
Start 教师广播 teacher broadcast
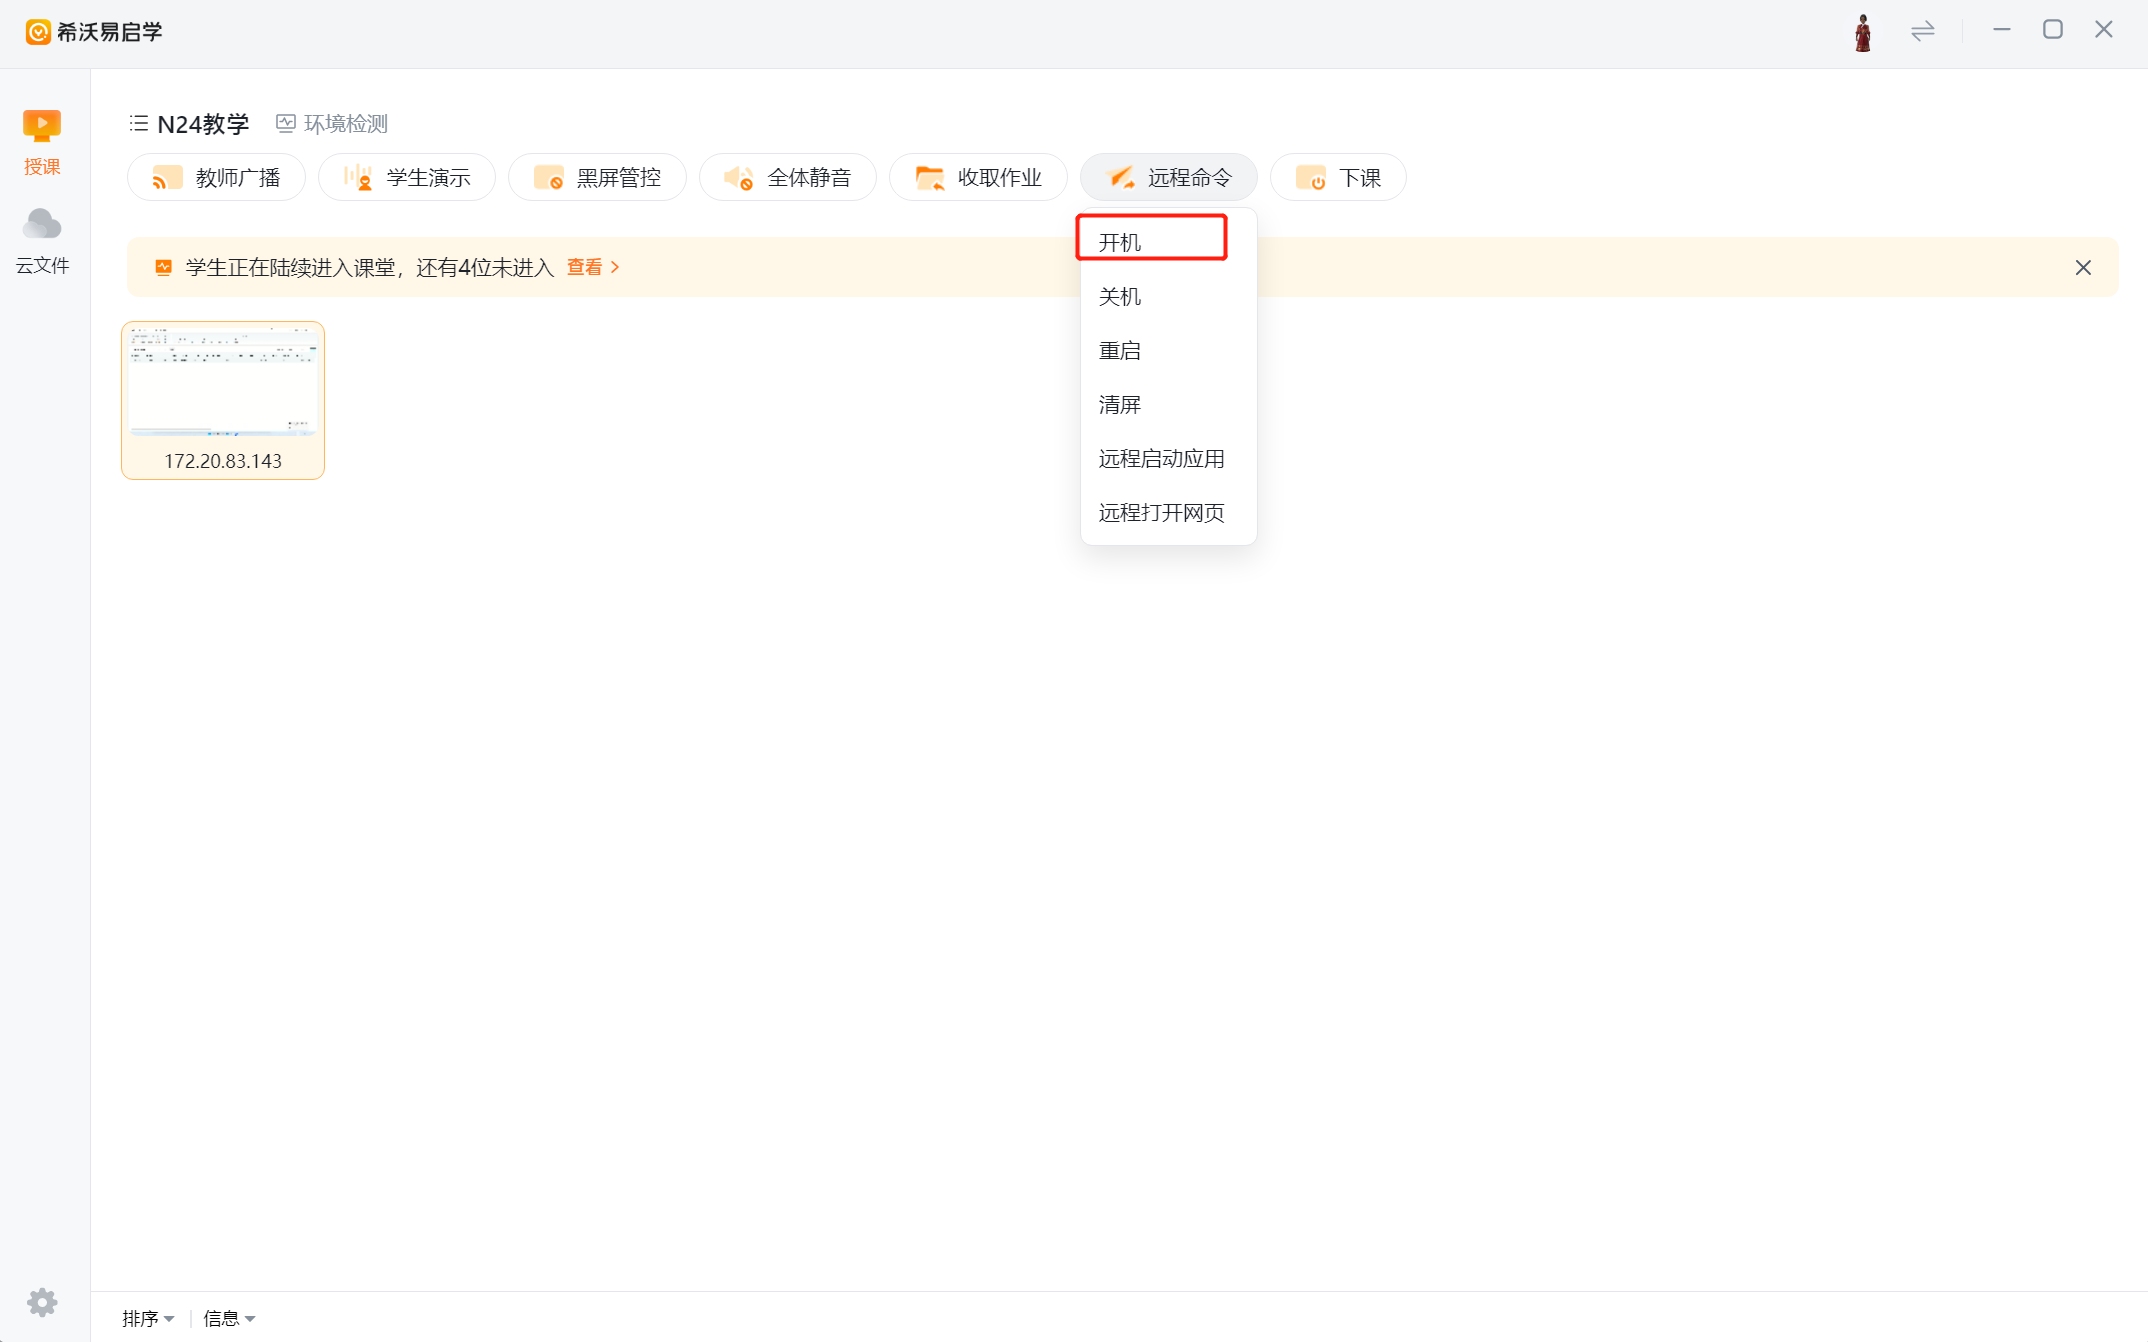216,178
